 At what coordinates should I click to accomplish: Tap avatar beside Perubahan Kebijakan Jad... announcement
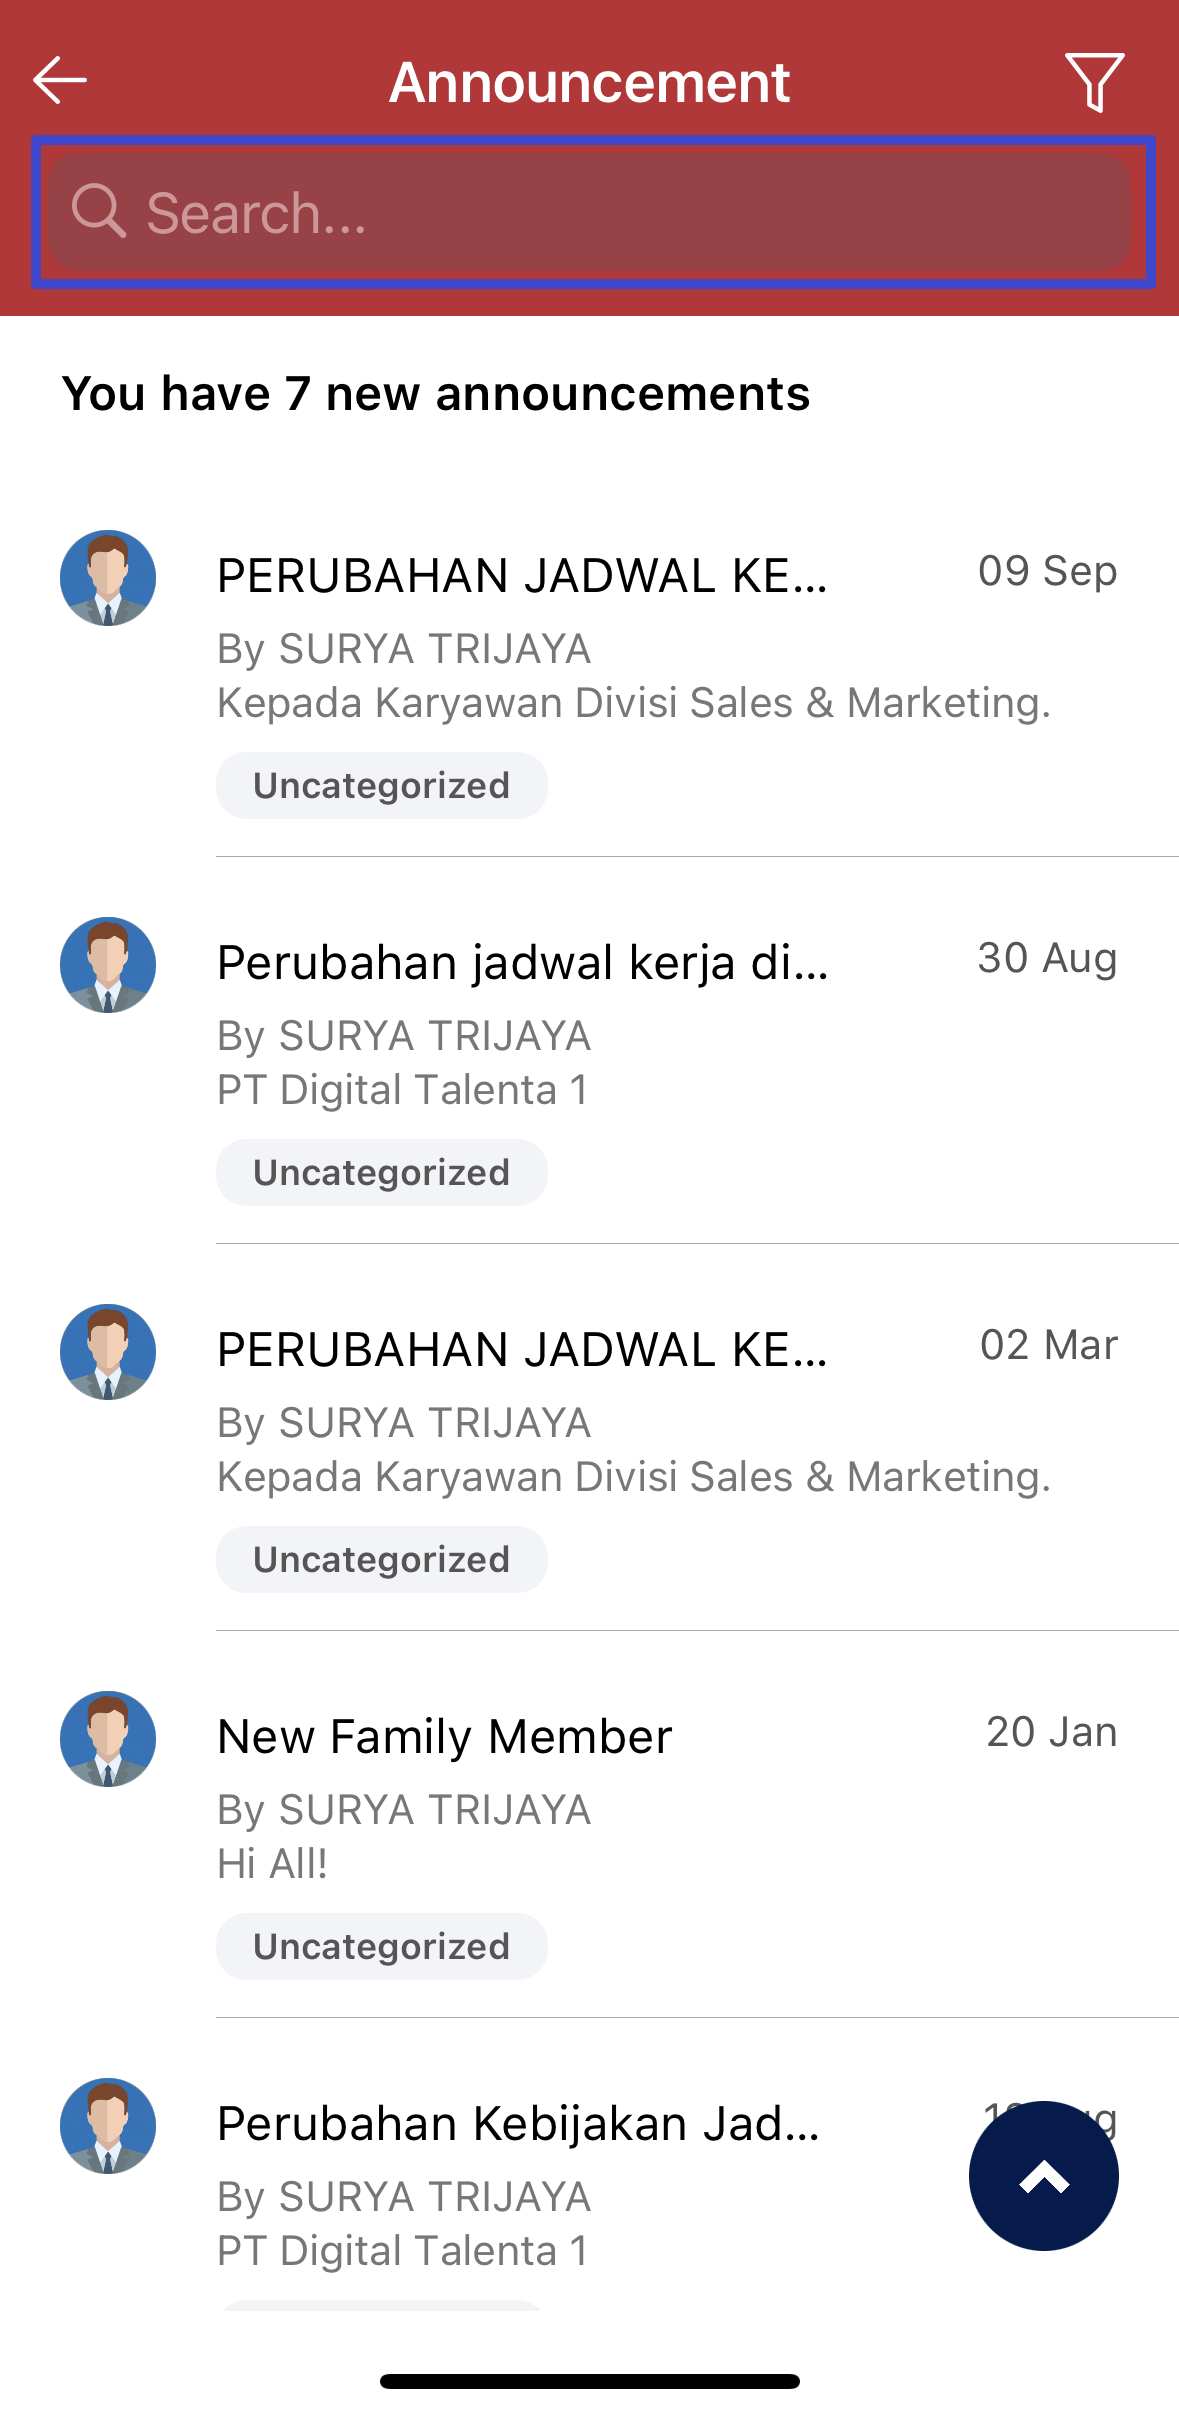pos(108,2126)
